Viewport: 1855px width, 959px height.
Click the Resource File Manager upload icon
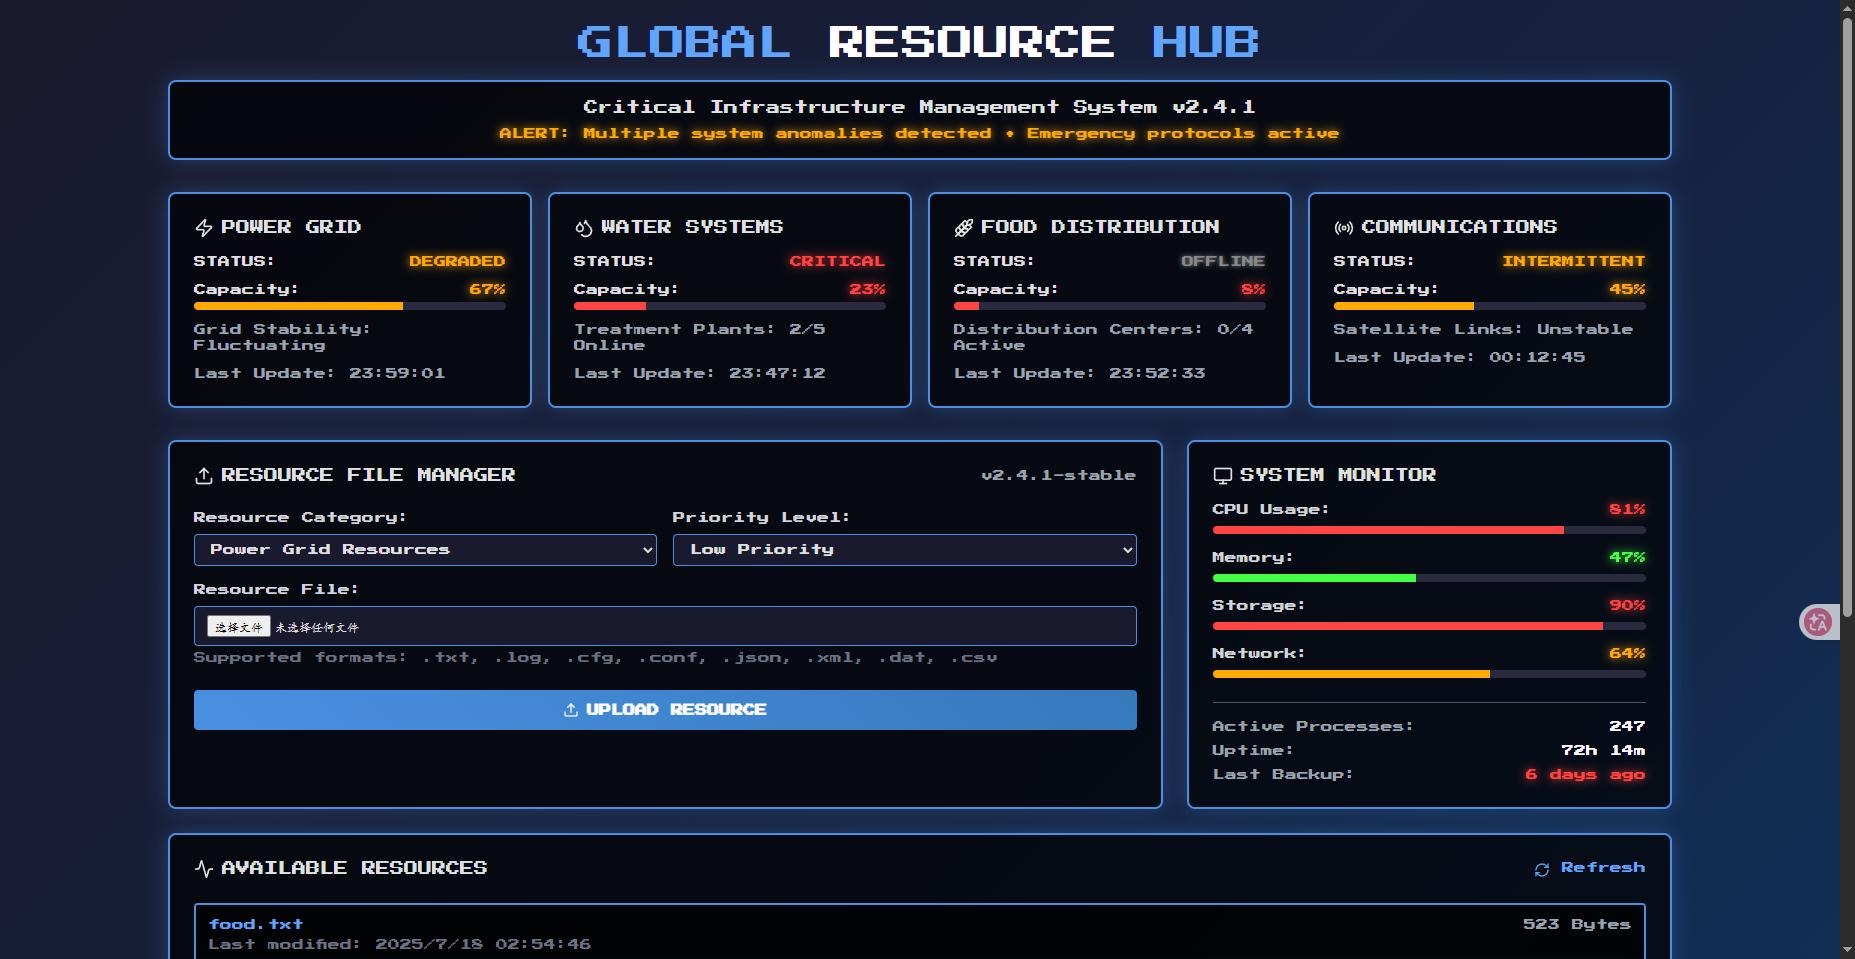tap(204, 476)
